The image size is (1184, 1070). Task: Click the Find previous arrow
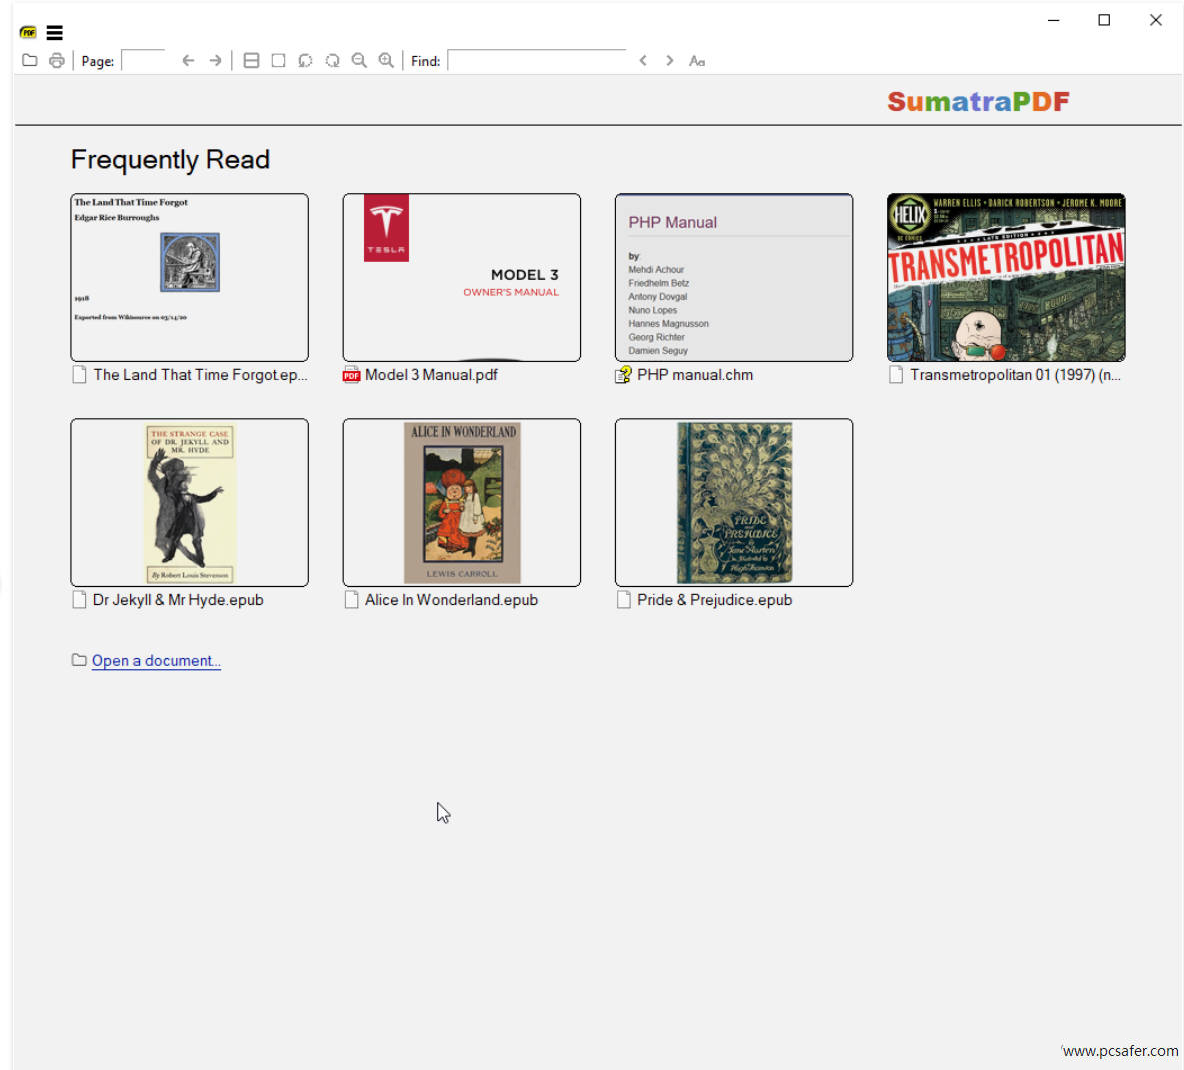(x=643, y=61)
